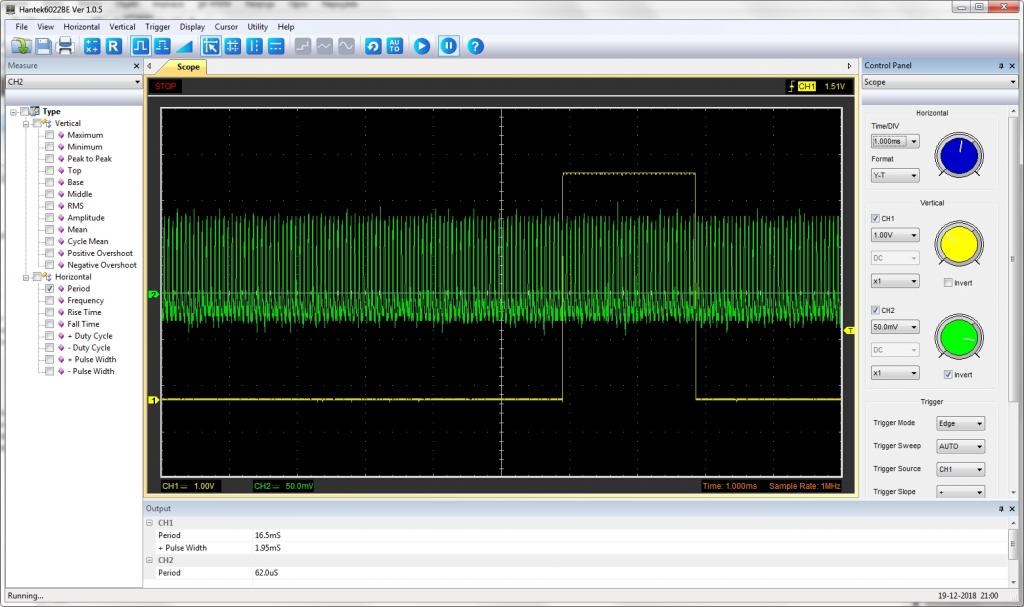
Task: Open the CH2 channel selector in Measure panel
Action: [x=72, y=82]
